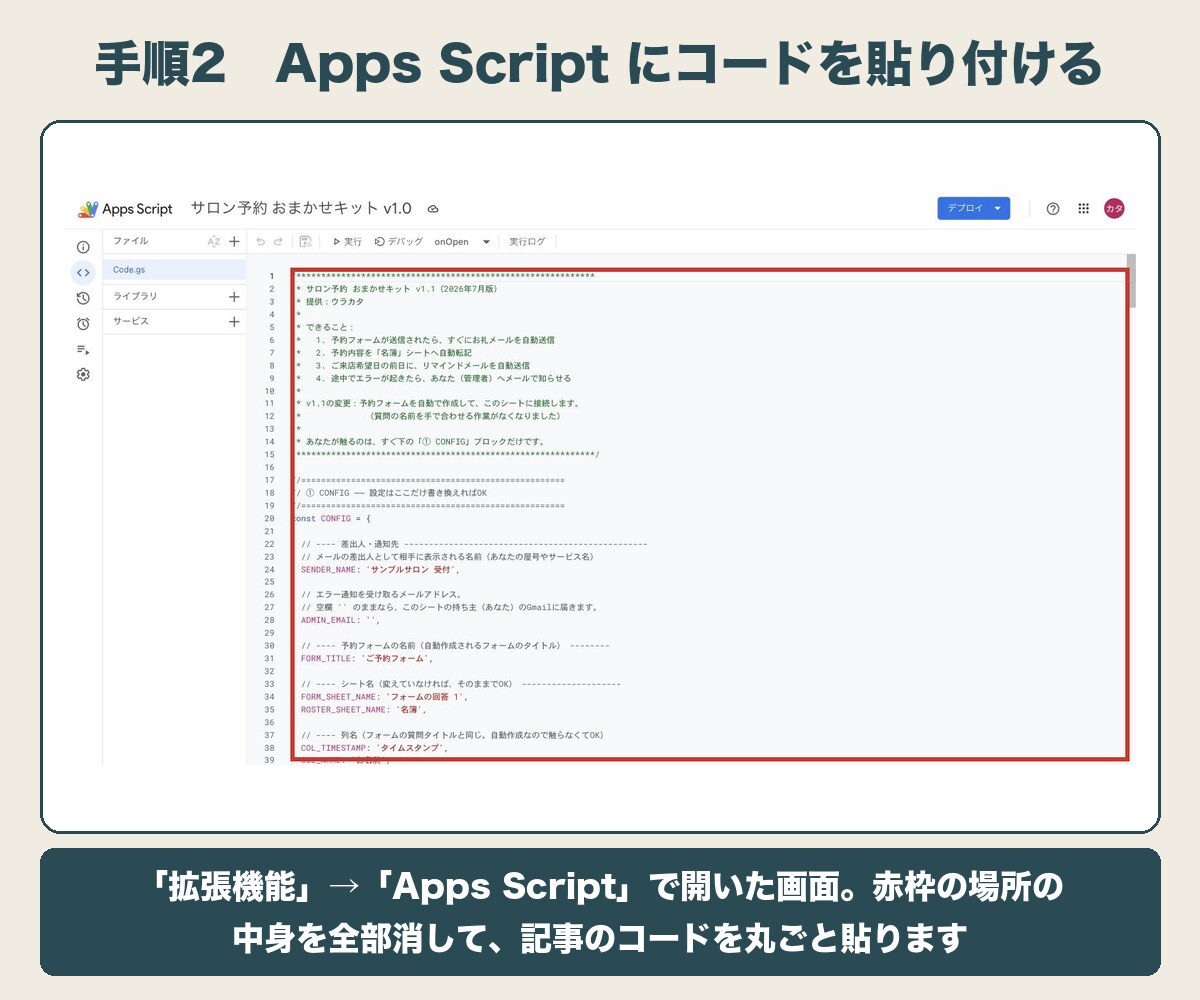Click the ライブラリ section header
The width and height of the screenshot is (1200, 1000).
click(135, 296)
